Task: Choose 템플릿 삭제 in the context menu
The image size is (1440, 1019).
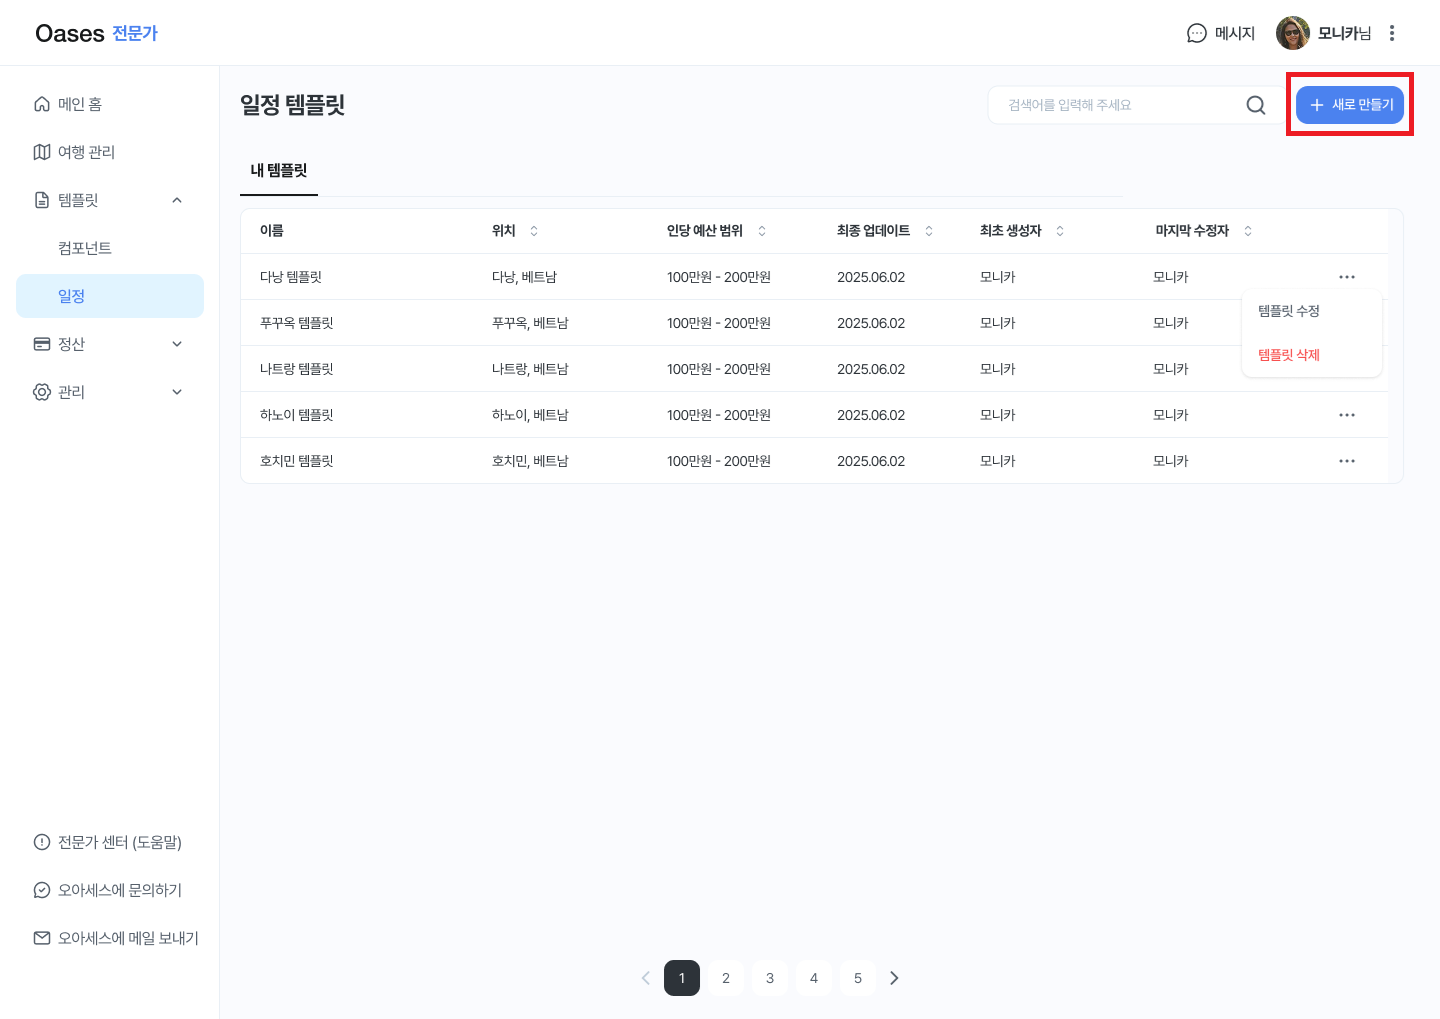Action: [x=1289, y=355]
